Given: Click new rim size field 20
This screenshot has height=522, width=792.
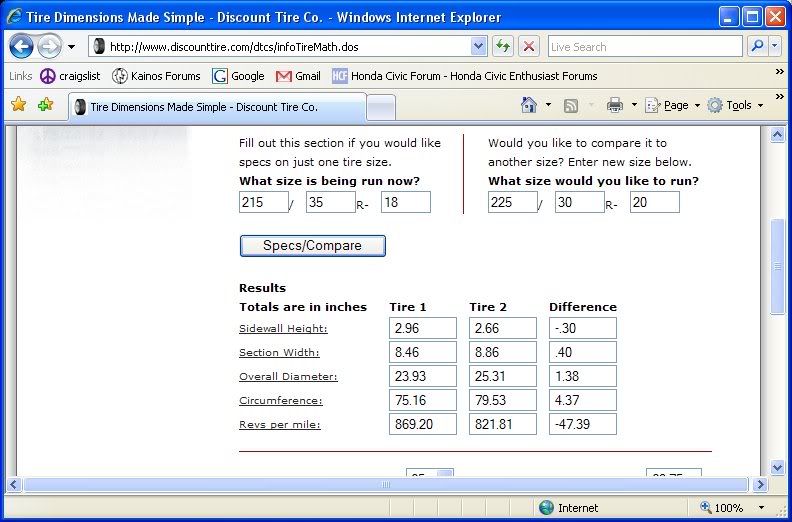Looking at the screenshot, I should coord(655,202).
